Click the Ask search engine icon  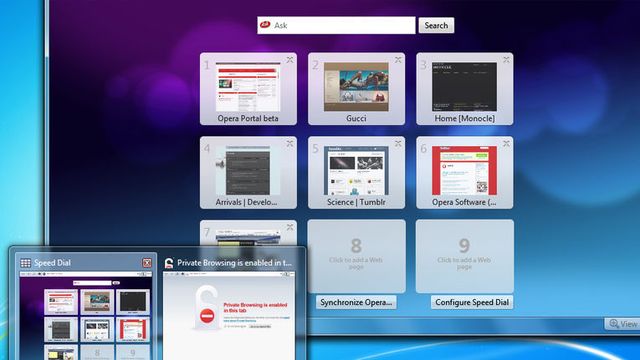pyautogui.click(x=265, y=24)
